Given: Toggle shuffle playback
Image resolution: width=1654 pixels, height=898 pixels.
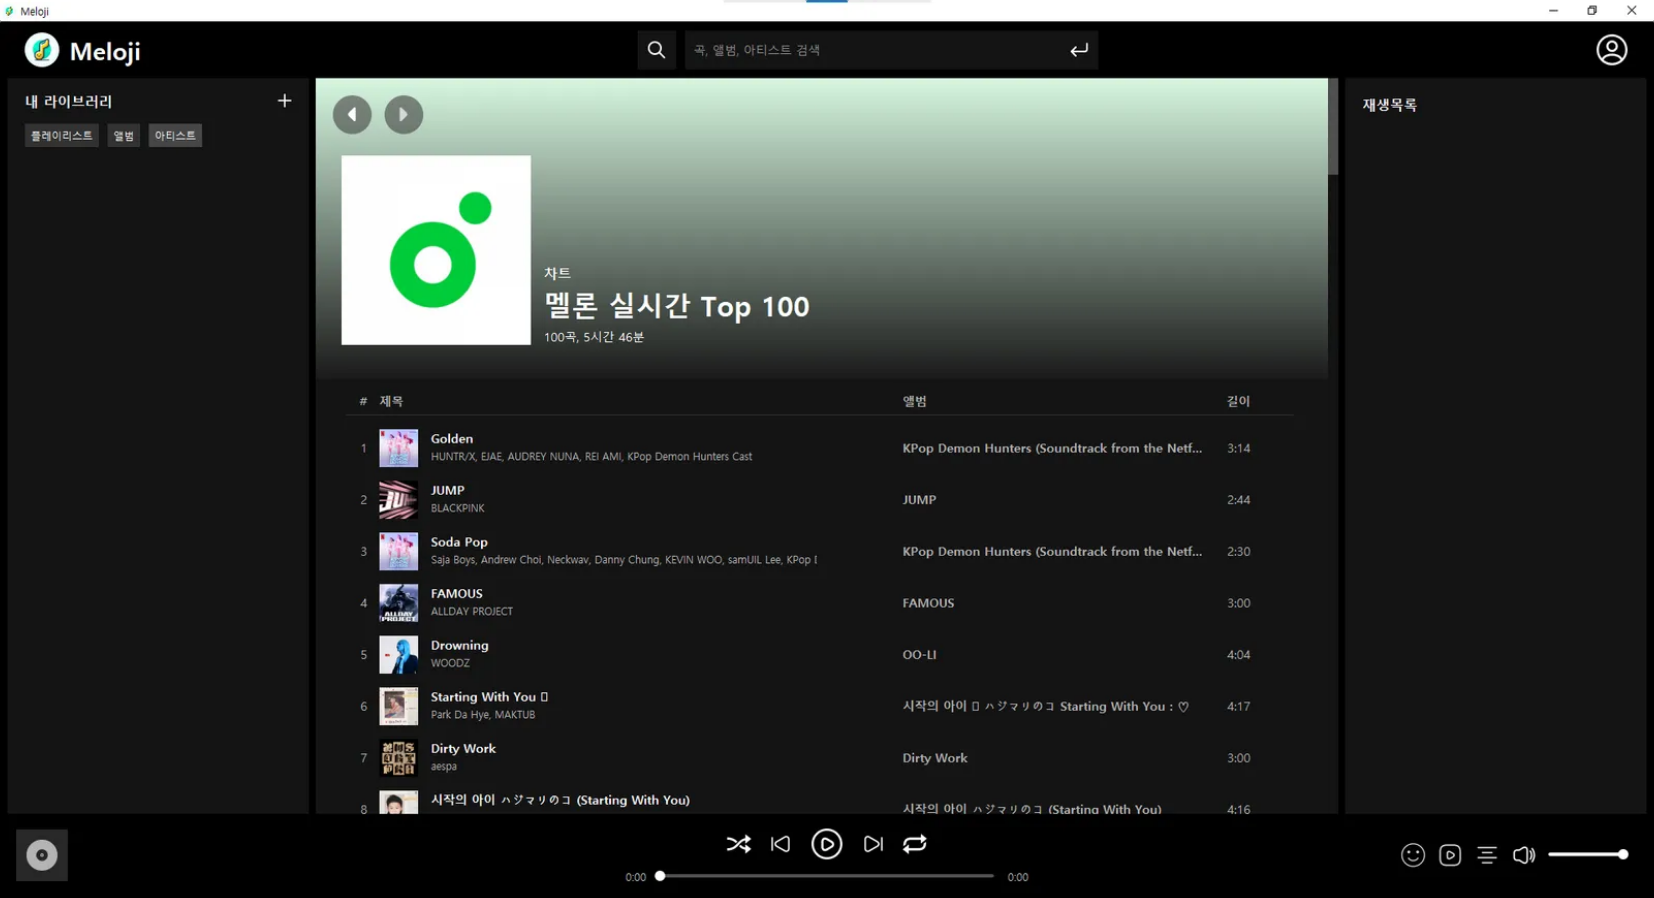Looking at the screenshot, I should [x=738, y=845].
